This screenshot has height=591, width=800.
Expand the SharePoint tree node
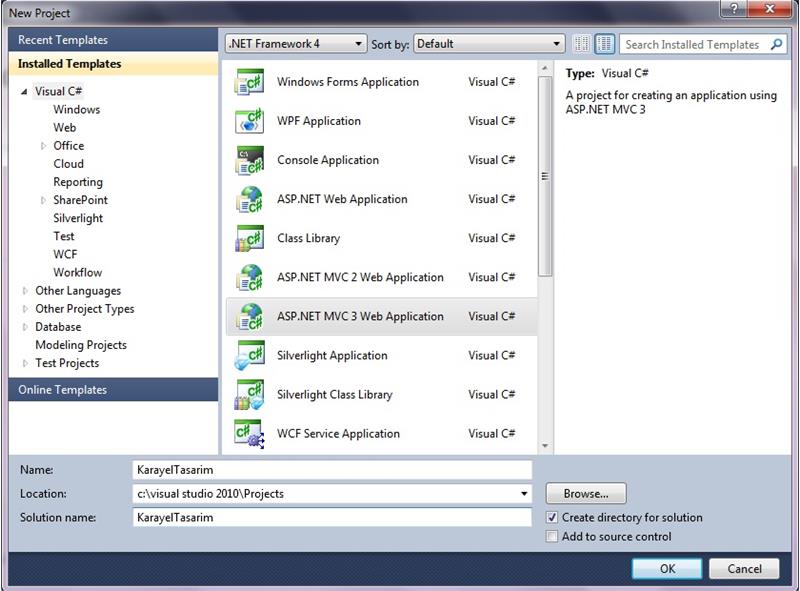pyautogui.click(x=43, y=200)
